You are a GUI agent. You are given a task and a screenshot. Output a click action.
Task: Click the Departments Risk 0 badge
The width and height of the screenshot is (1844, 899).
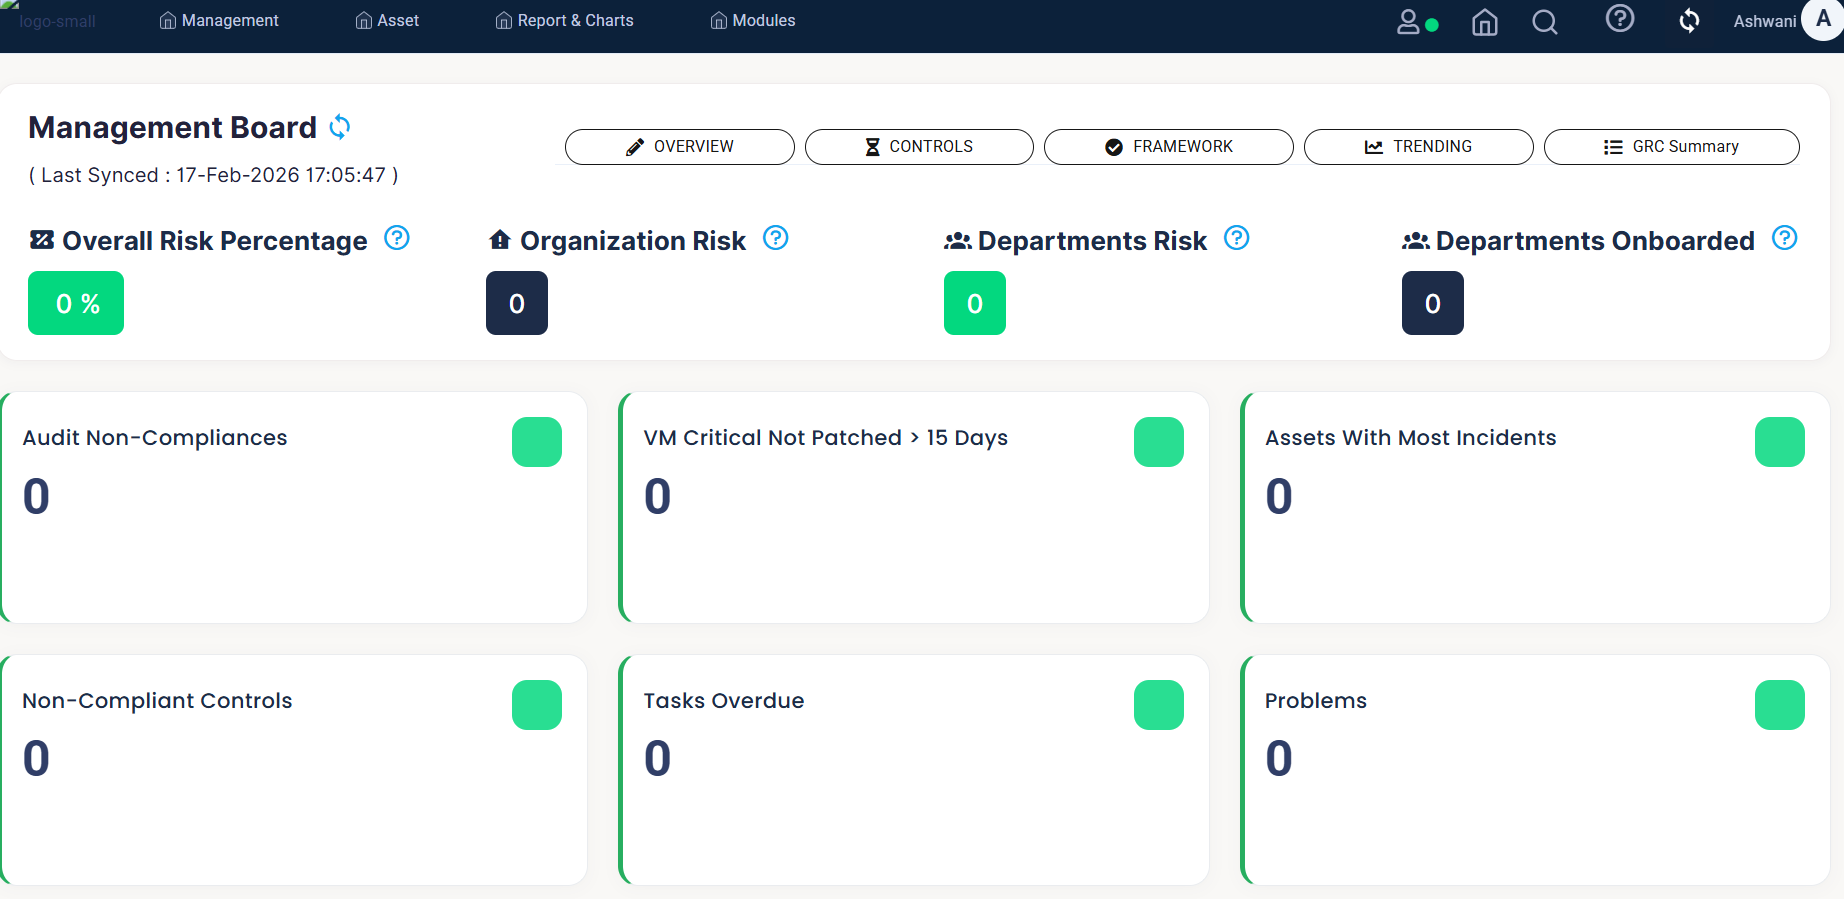click(975, 303)
